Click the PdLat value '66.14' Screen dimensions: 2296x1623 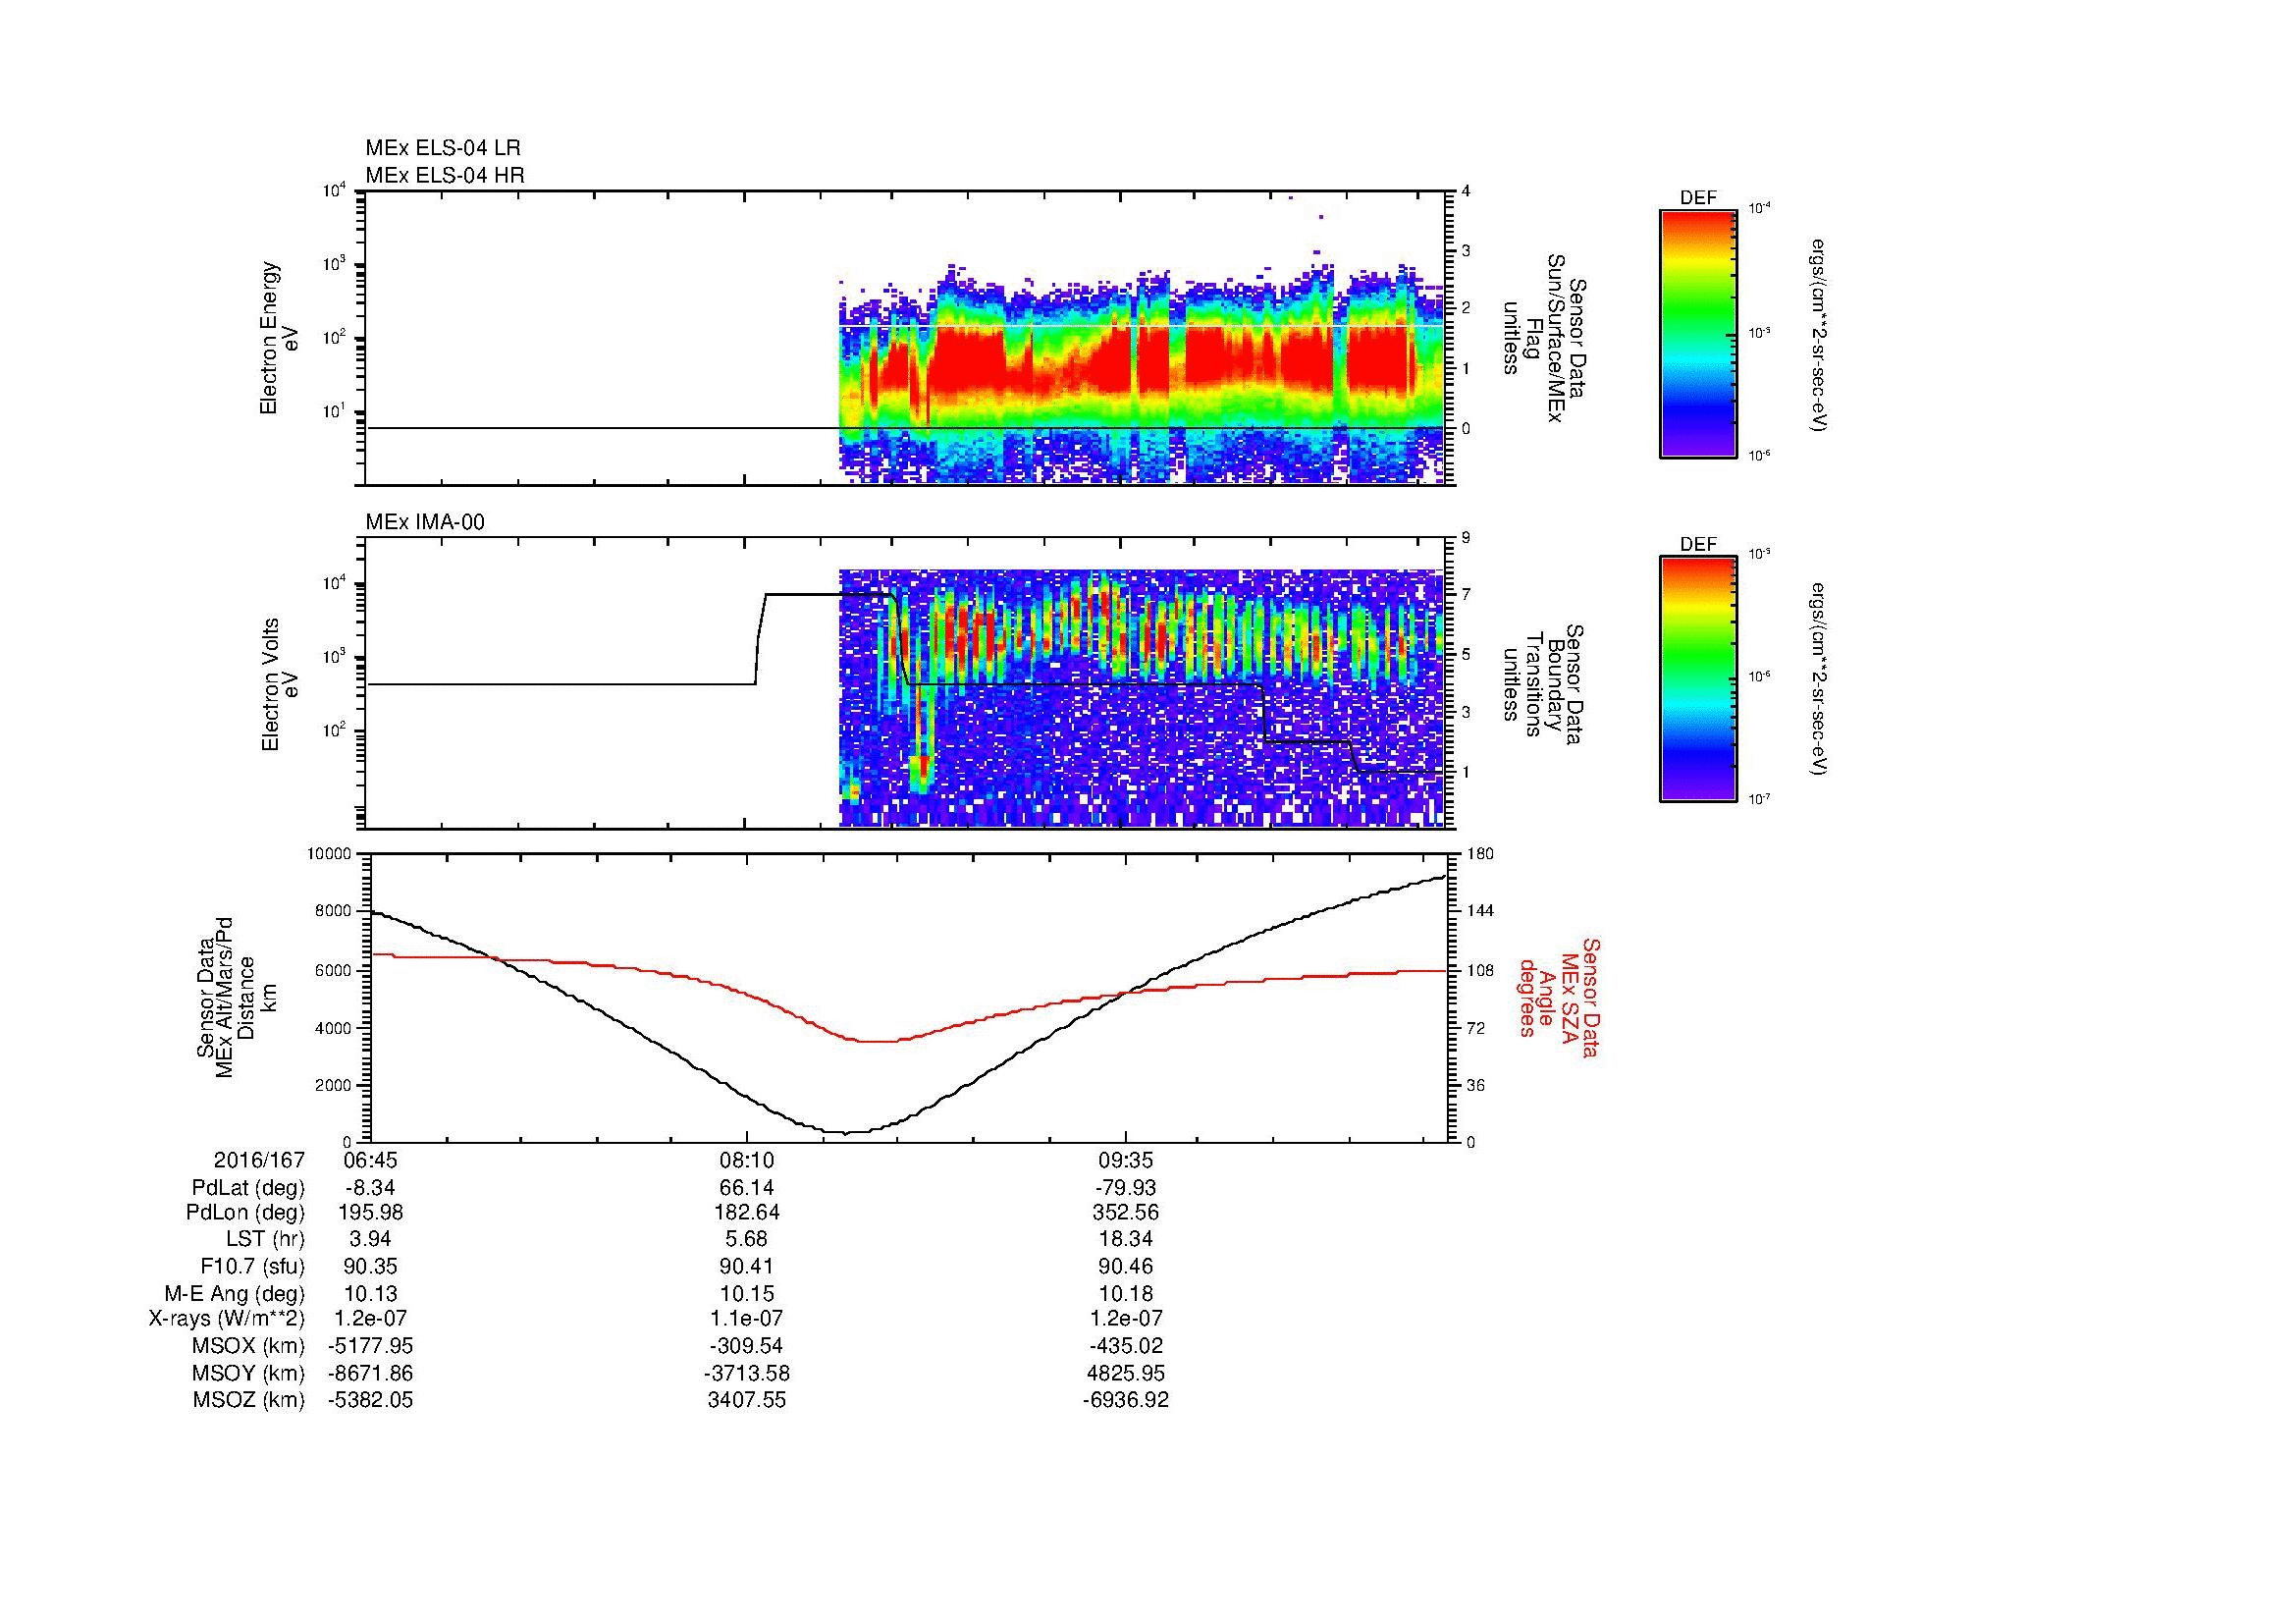tap(747, 1188)
